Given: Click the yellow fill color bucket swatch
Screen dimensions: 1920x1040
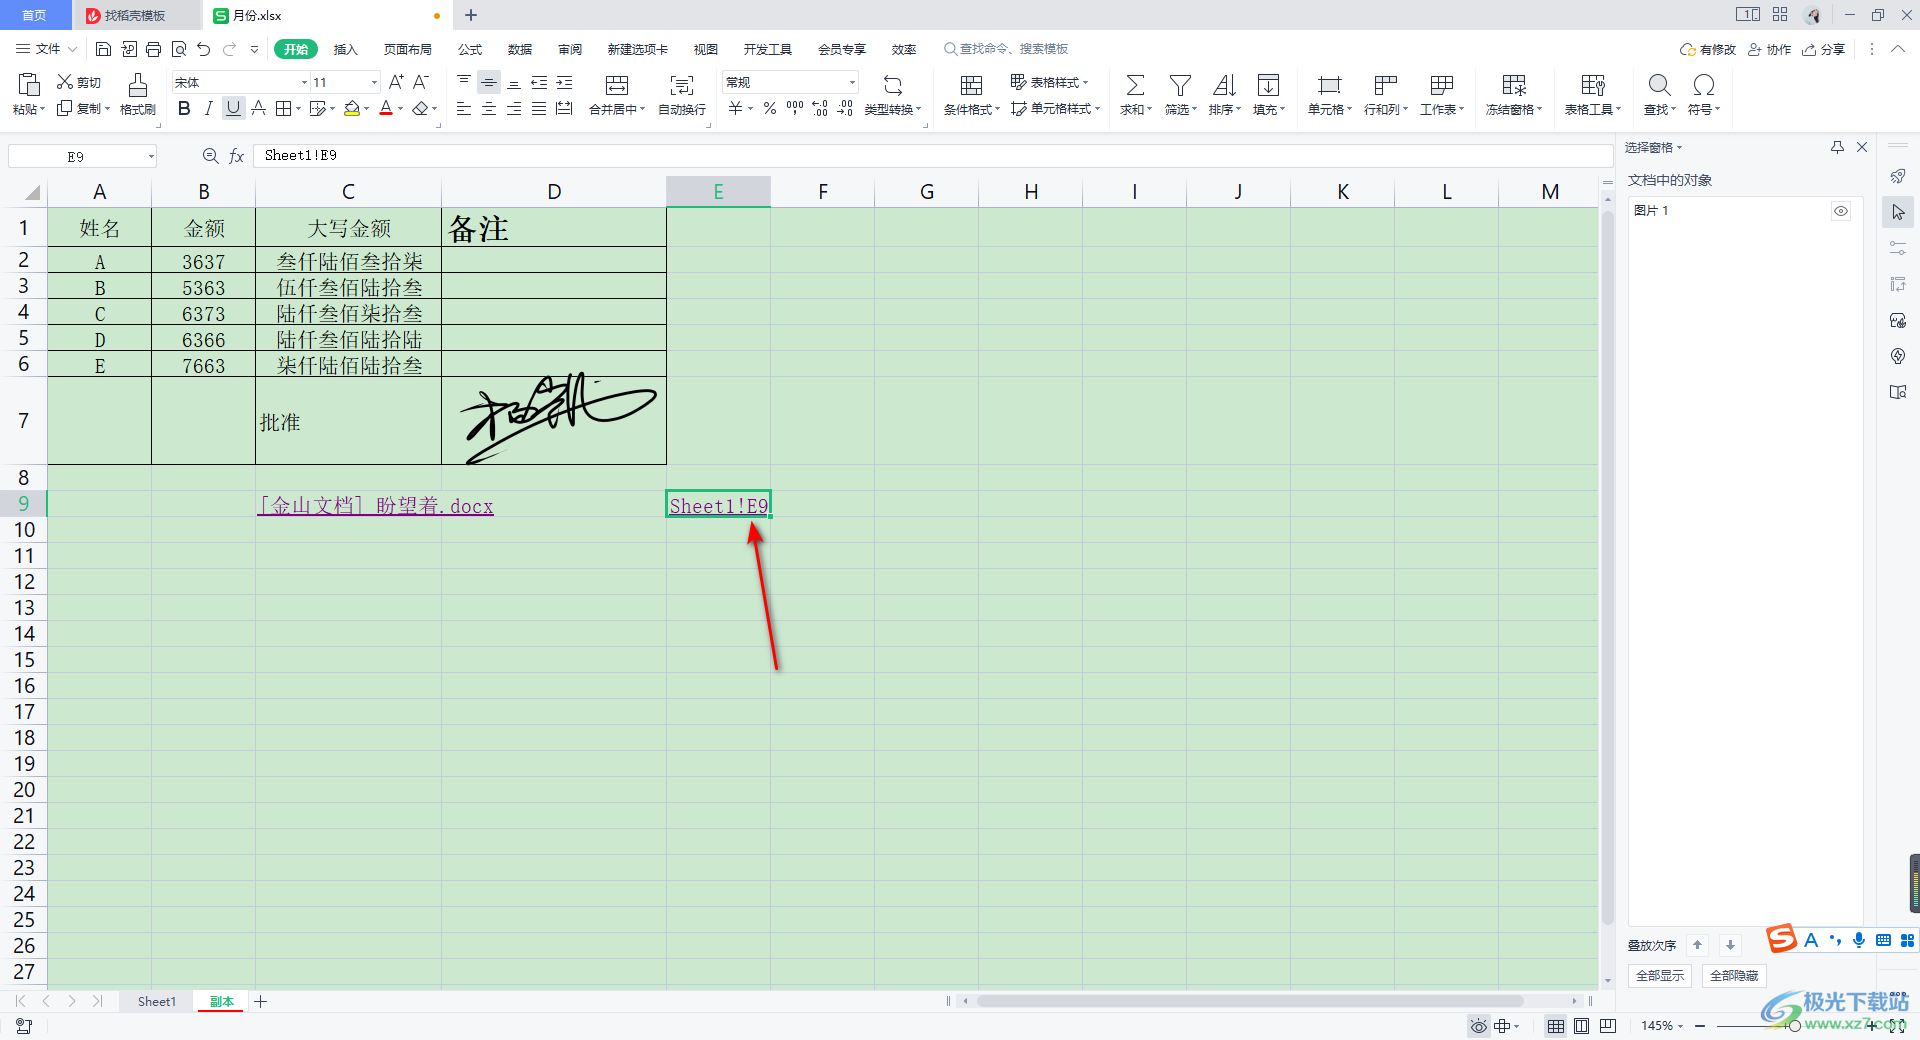Looking at the screenshot, I should [352, 108].
